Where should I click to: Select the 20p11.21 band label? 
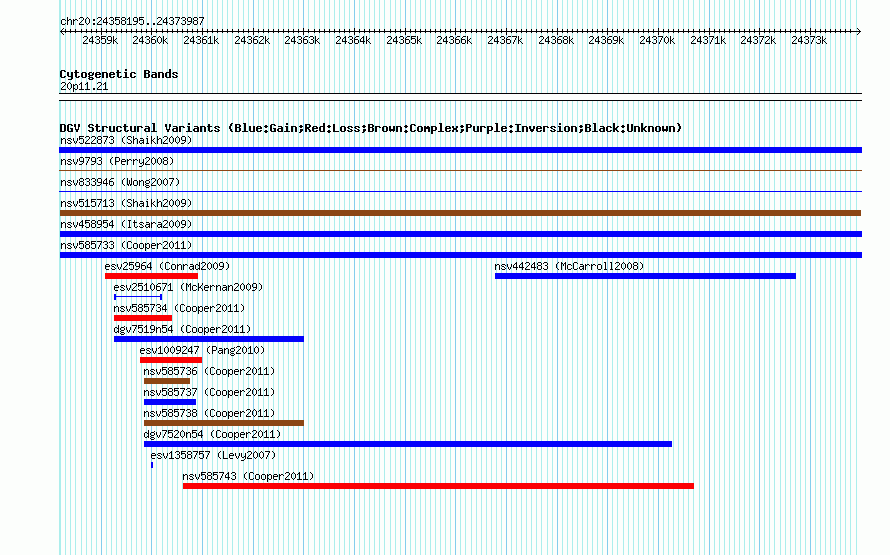[84, 86]
